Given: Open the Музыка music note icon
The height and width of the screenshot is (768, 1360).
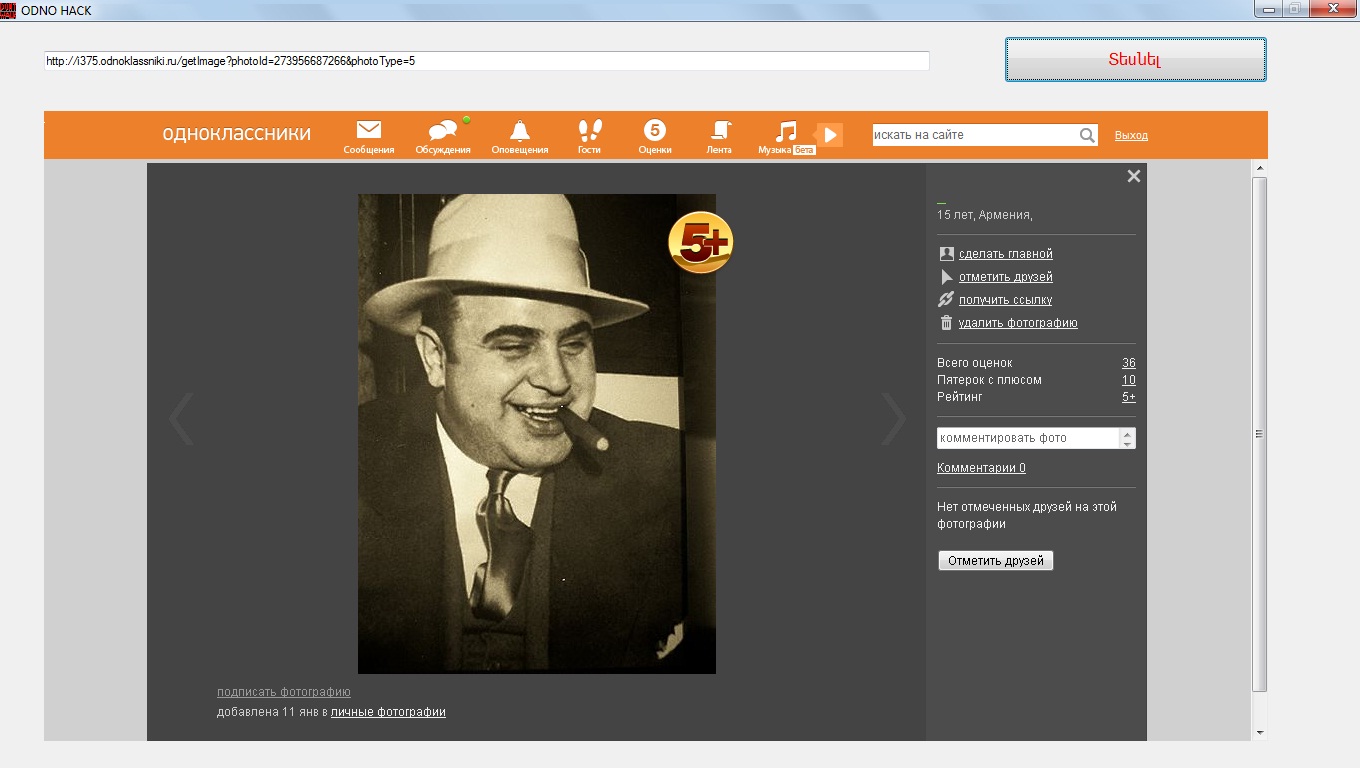Looking at the screenshot, I should 787,131.
